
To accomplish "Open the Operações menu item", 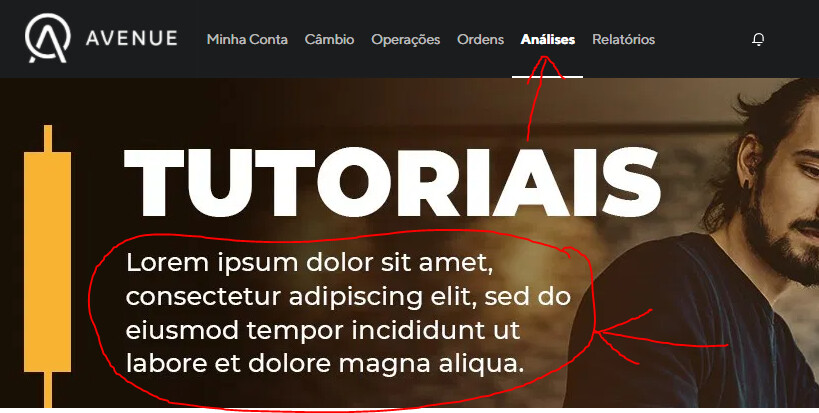I will click(x=406, y=40).
